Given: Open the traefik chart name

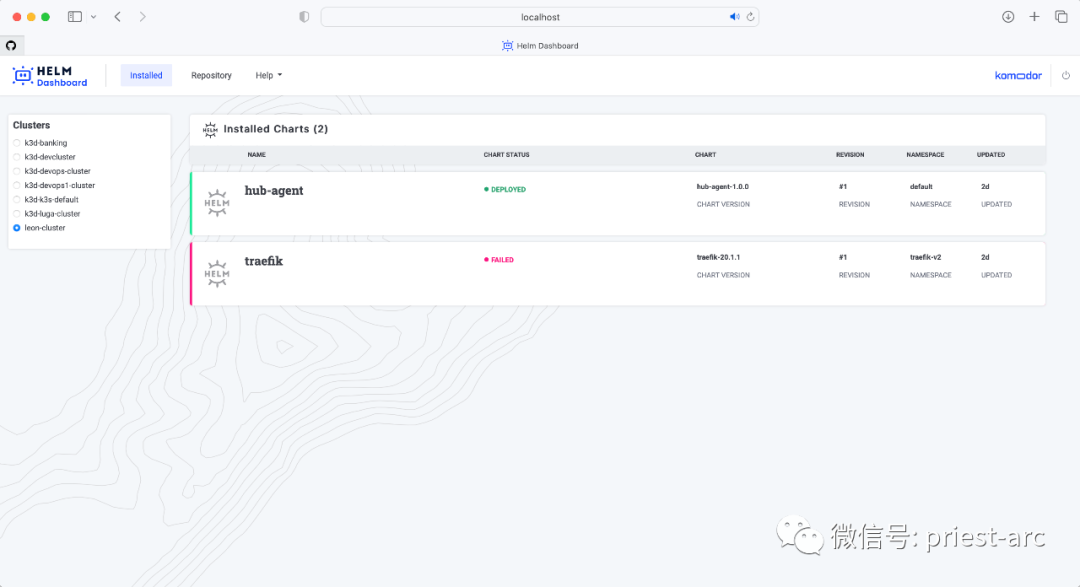Looking at the screenshot, I should [264, 261].
